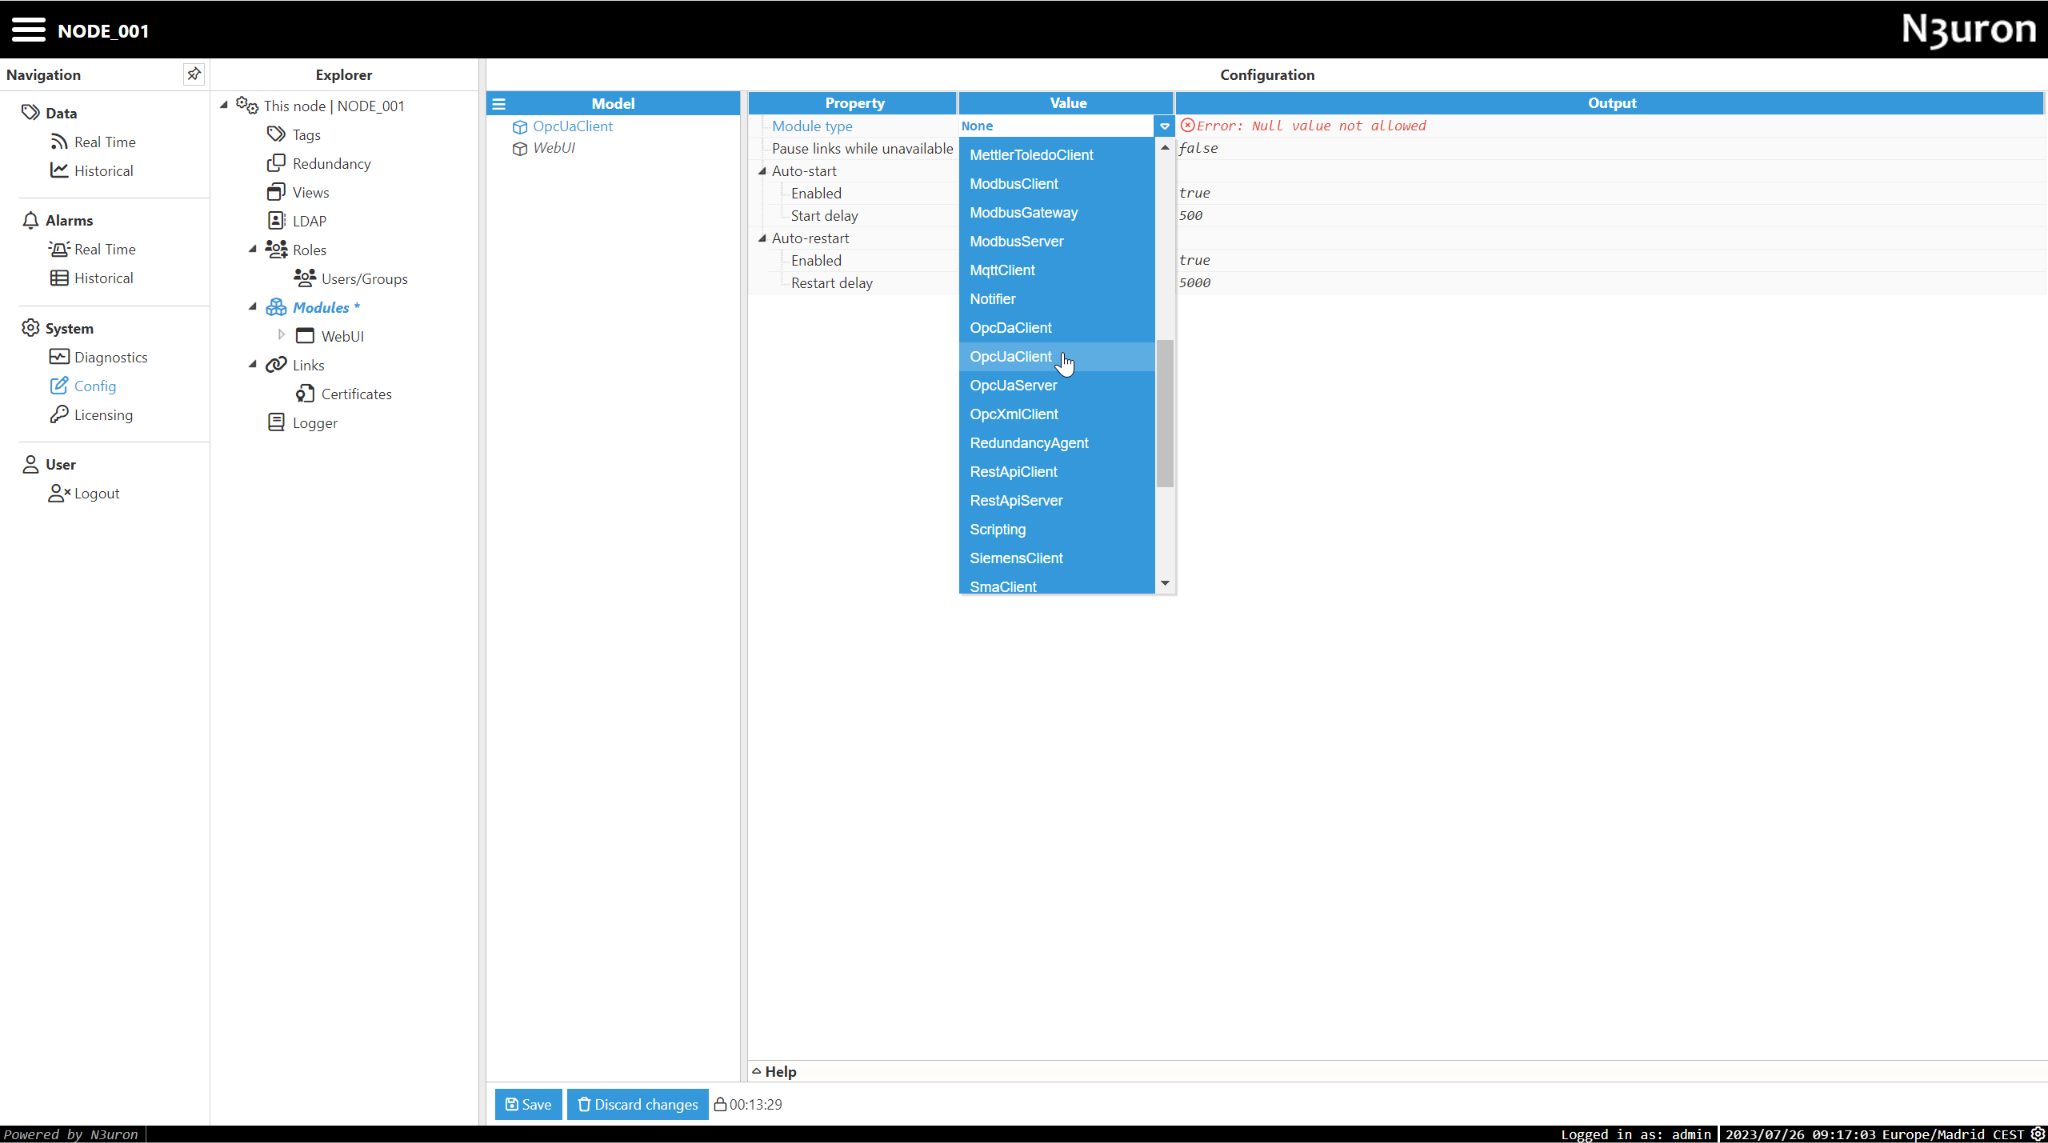The image size is (2048, 1143).
Task: Select the Tags icon in Explorer
Action: point(277,134)
